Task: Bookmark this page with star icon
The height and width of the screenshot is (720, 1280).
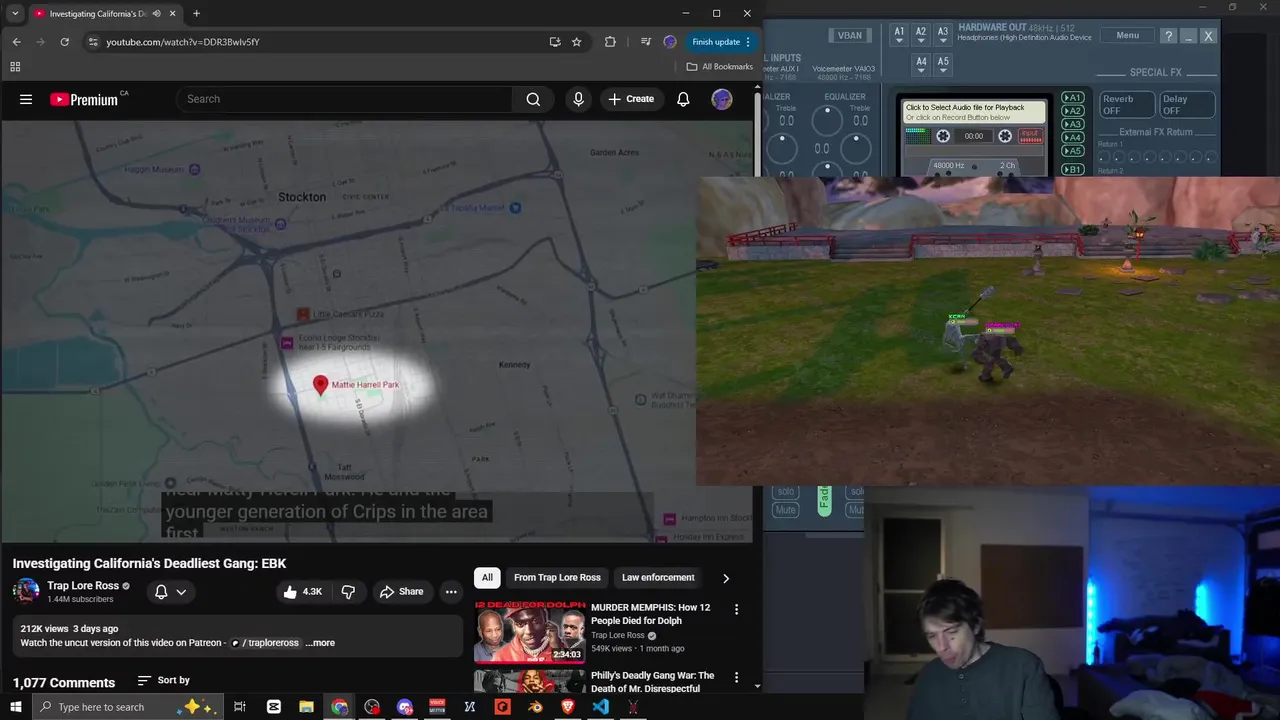Action: pyautogui.click(x=577, y=42)
